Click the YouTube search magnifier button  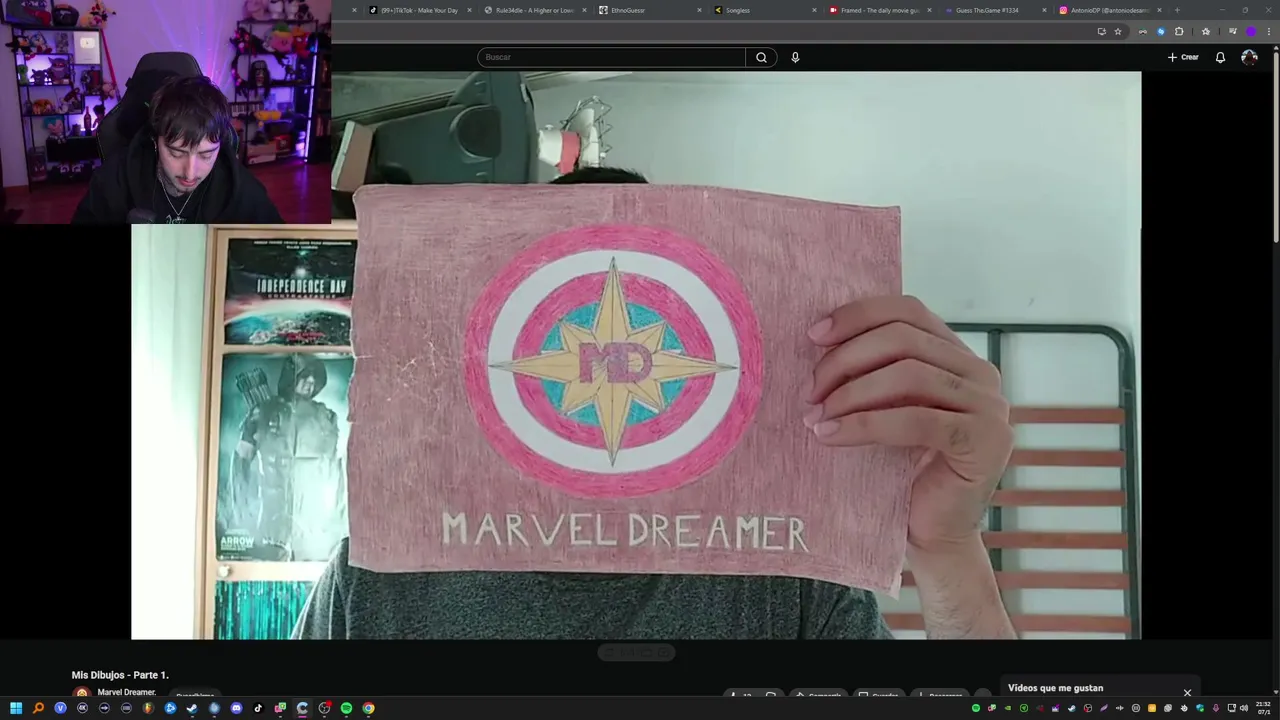761,57
